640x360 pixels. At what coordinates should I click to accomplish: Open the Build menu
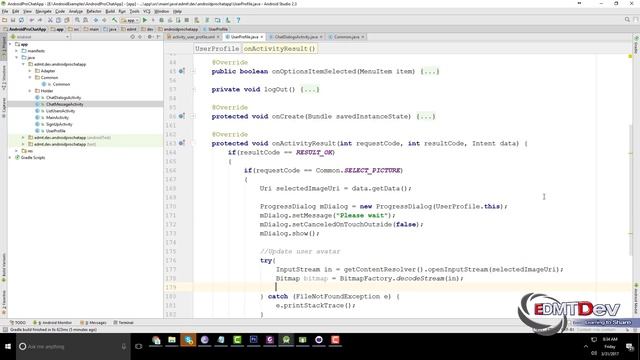pyautogui.click(x=110, y=11)
